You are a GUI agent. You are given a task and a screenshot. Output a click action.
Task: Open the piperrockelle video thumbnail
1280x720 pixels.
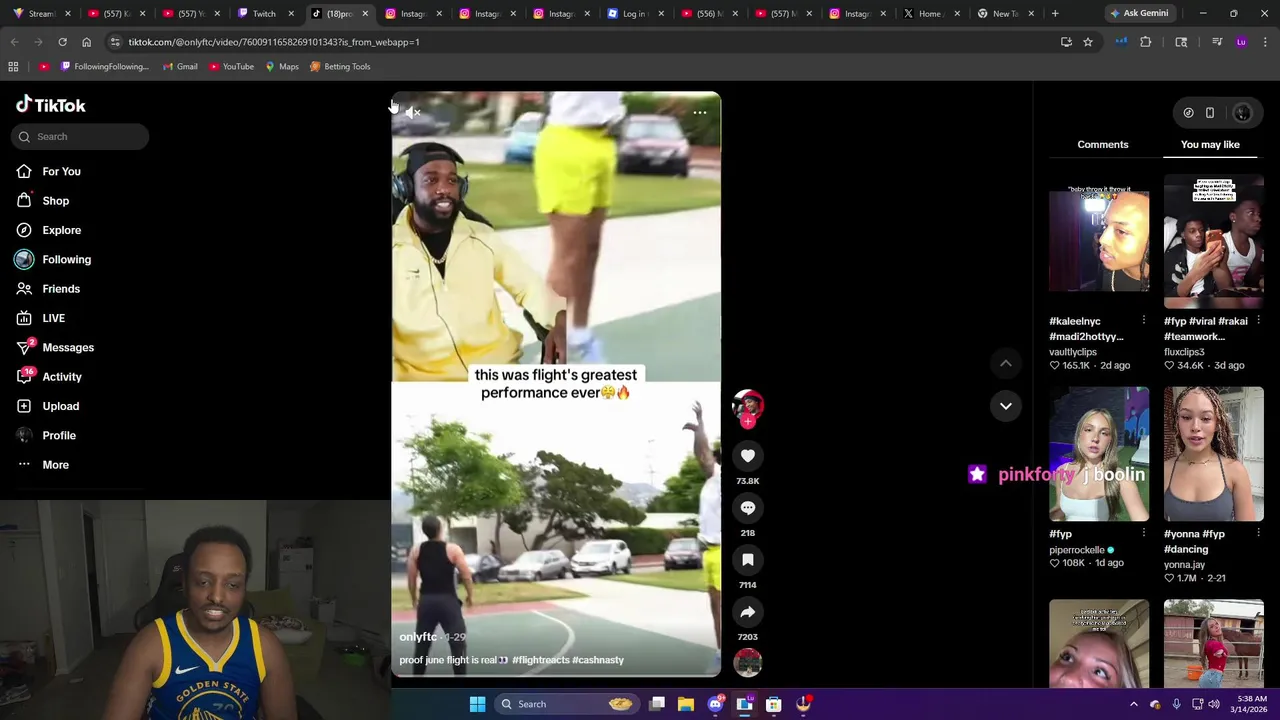click(1099, 454)
